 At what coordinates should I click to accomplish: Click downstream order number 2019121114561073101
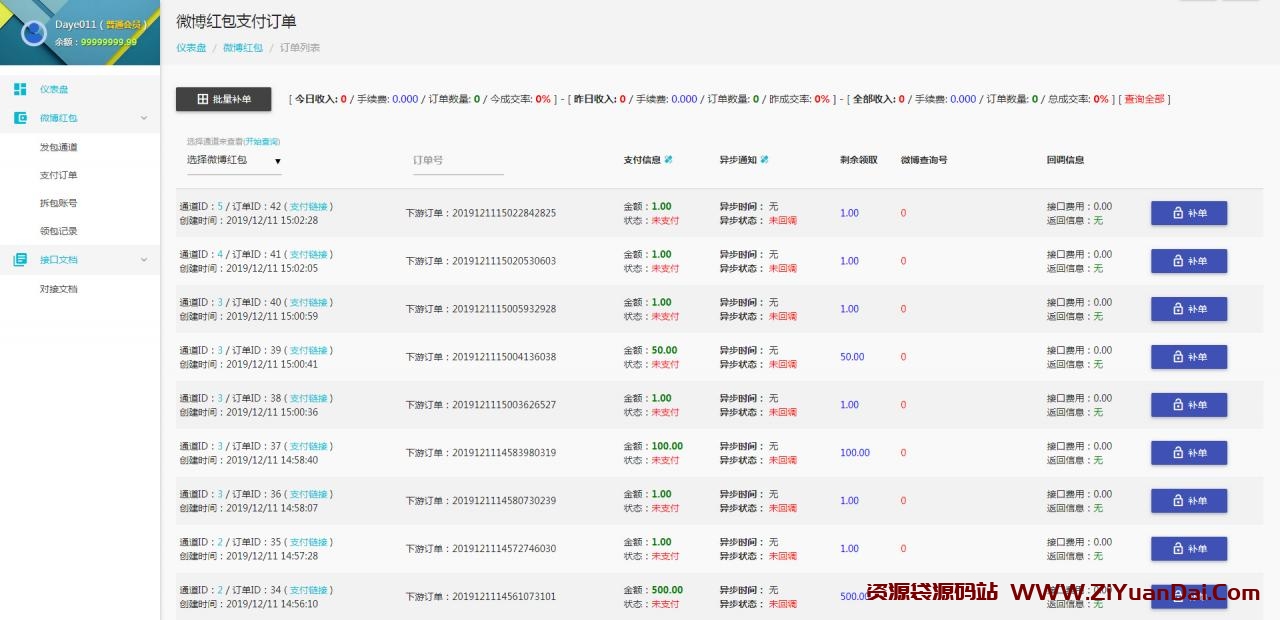click(x=504, y=597)
